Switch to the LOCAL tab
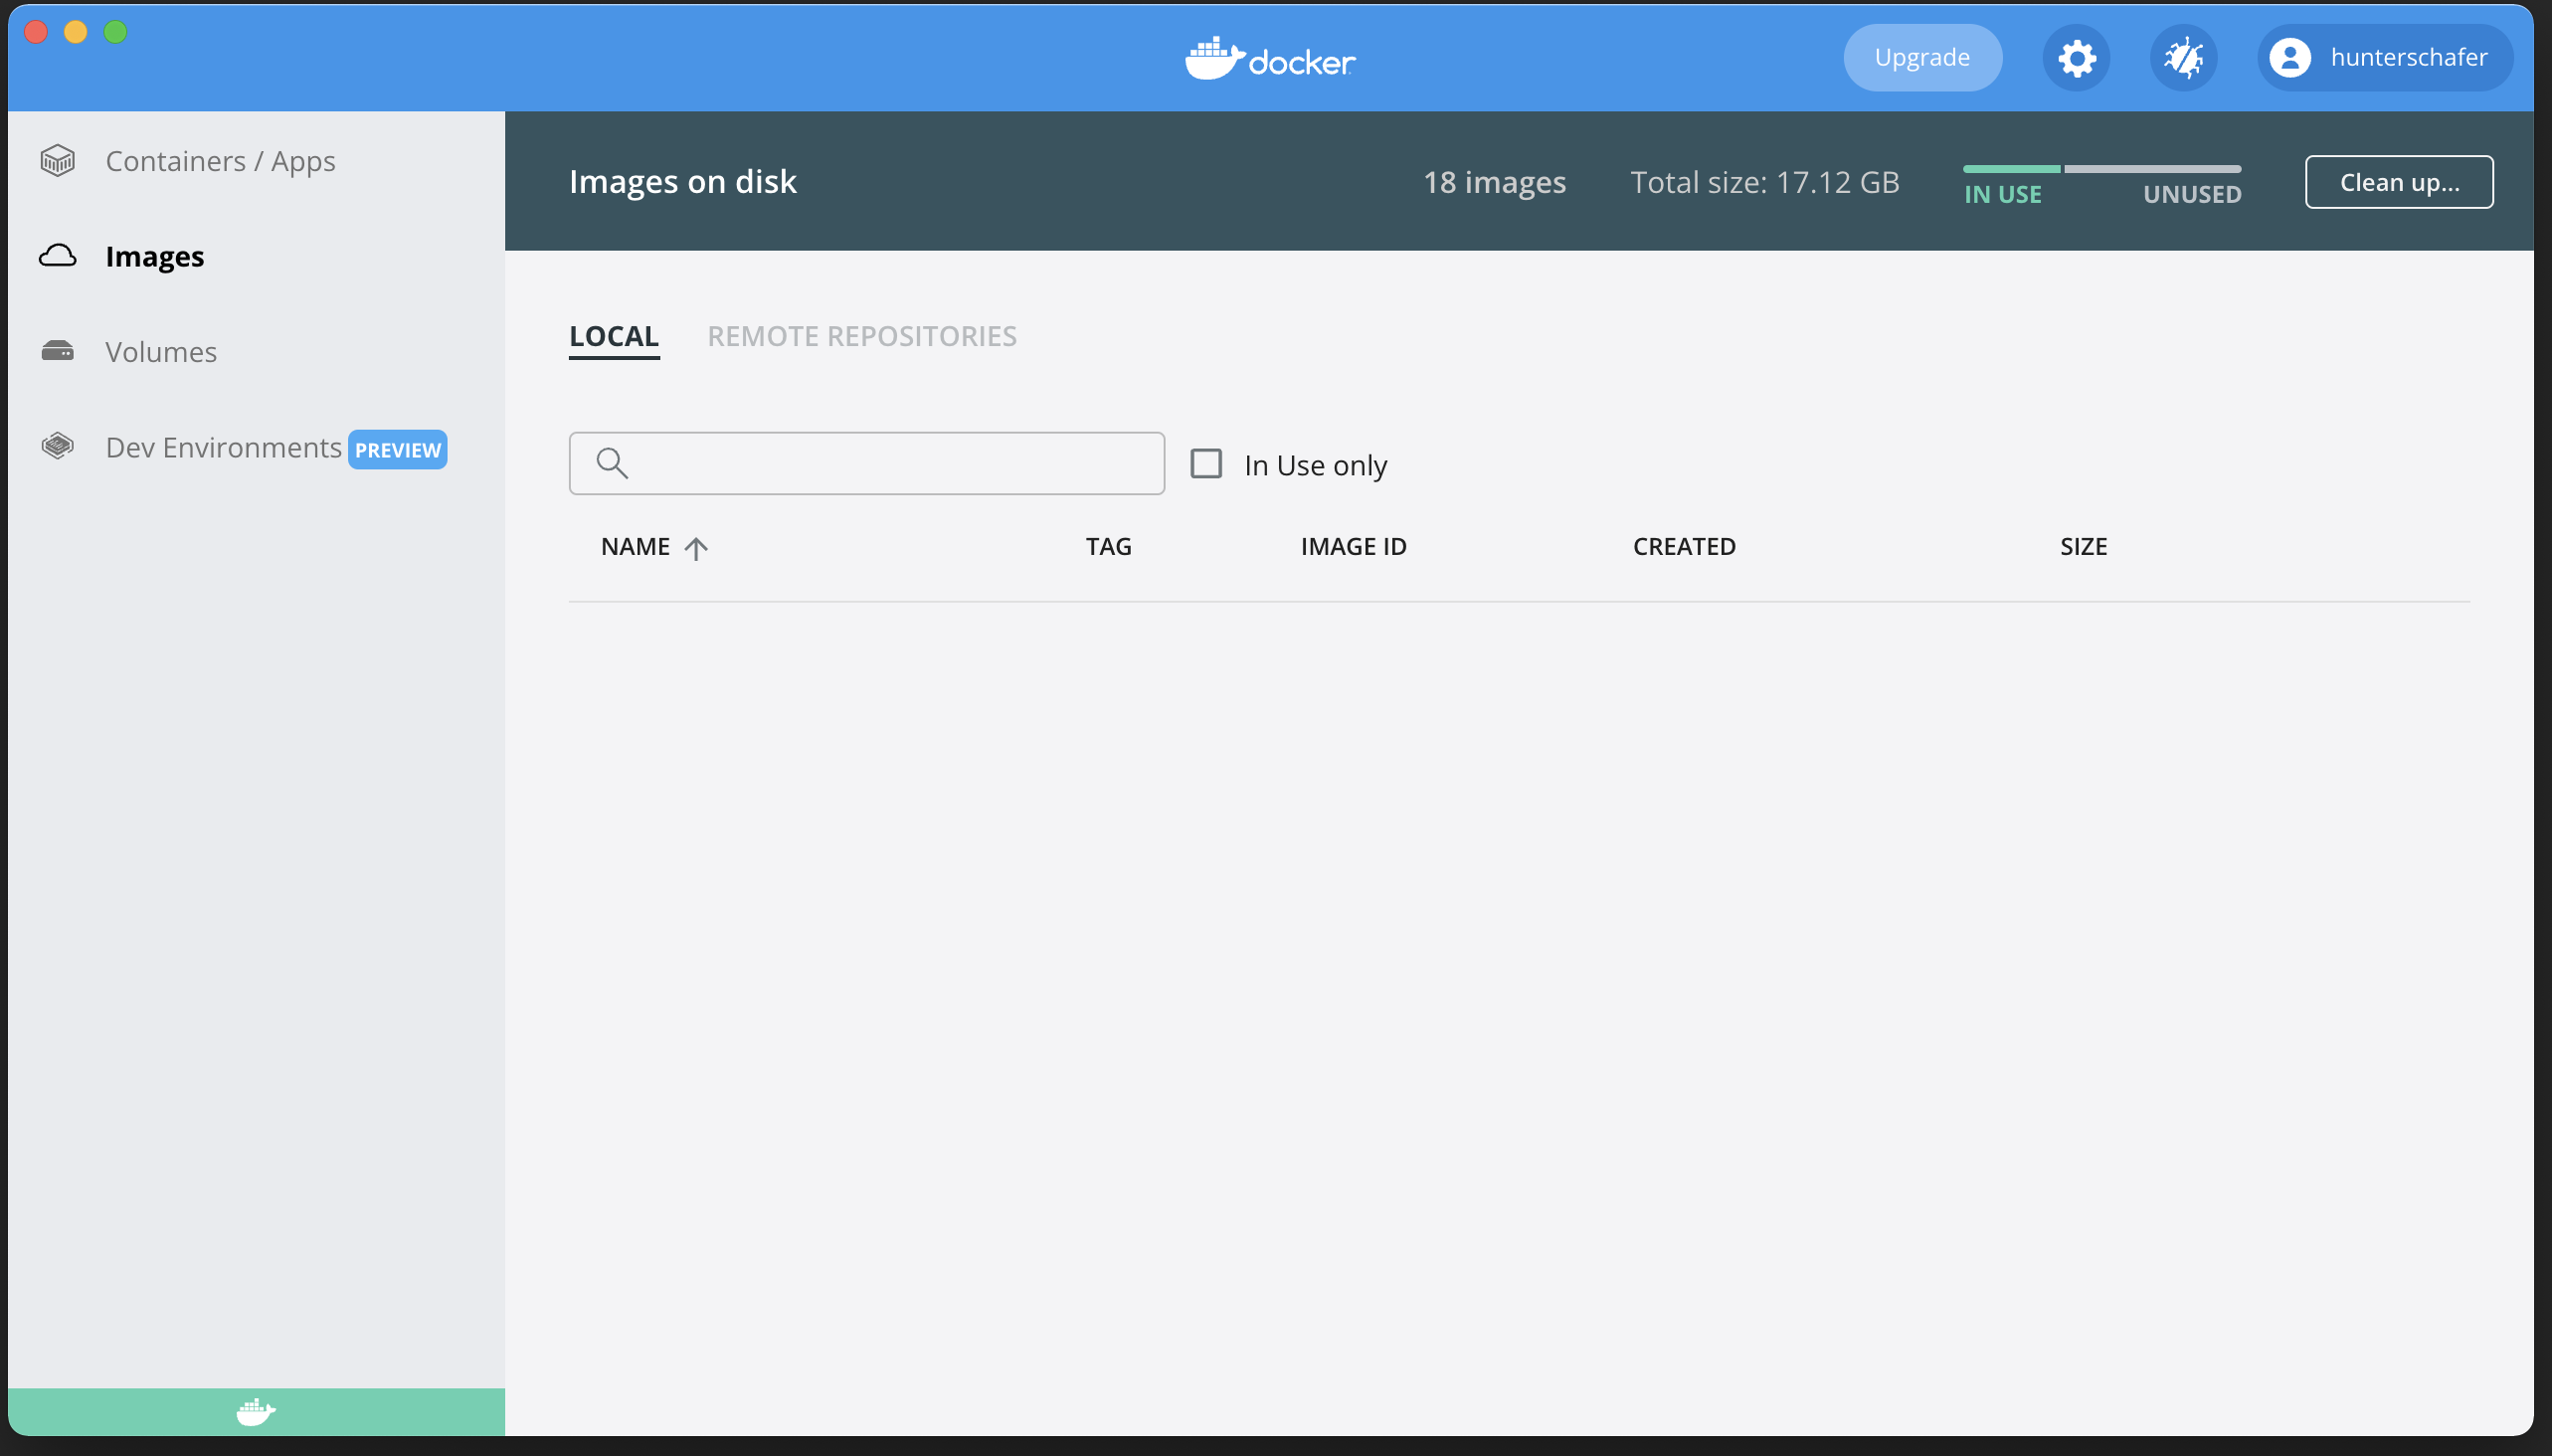 pos(614,336)
